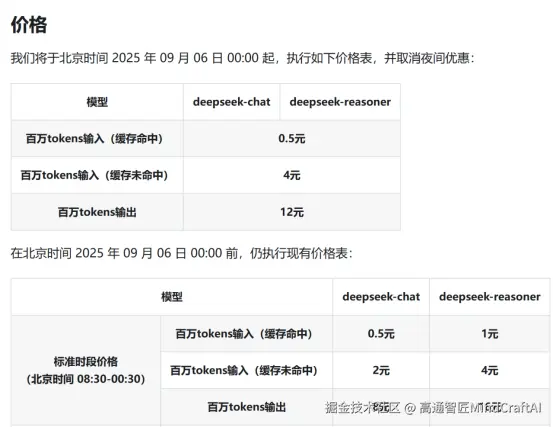
Task: Click 'deepseek-reasoner' header in the existing price table
Action: [490, 297]
